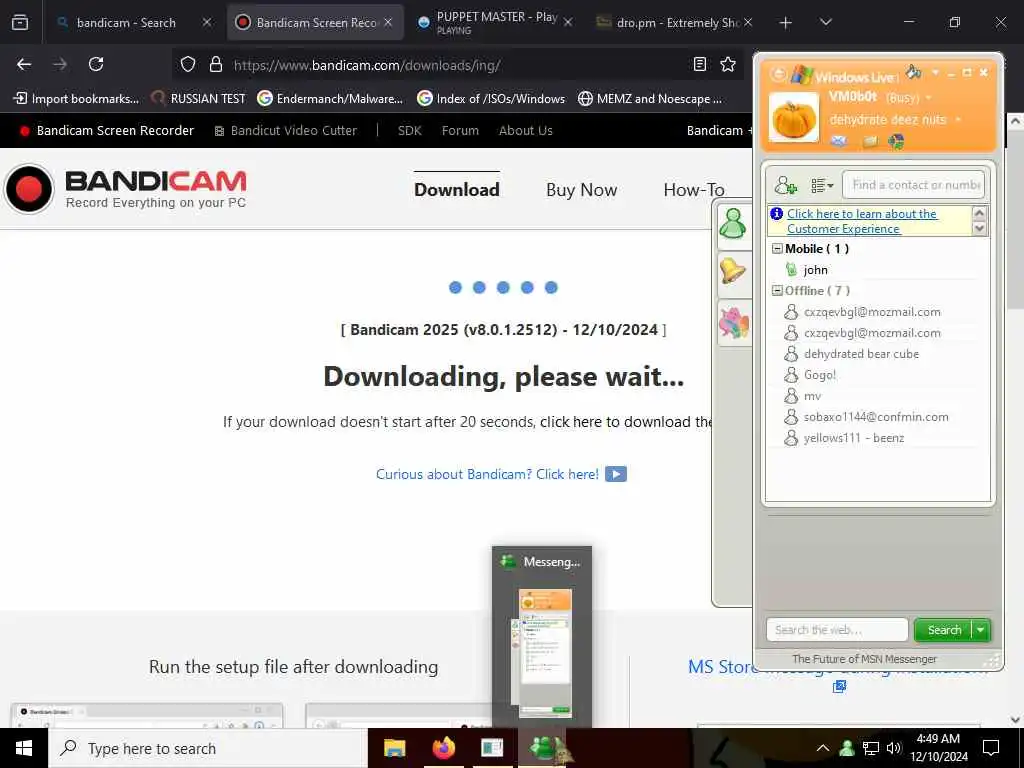Screen dimensions: 1024x768
Task: Open Import bookmarks in bookmarks bar
Action: [76, 99]
